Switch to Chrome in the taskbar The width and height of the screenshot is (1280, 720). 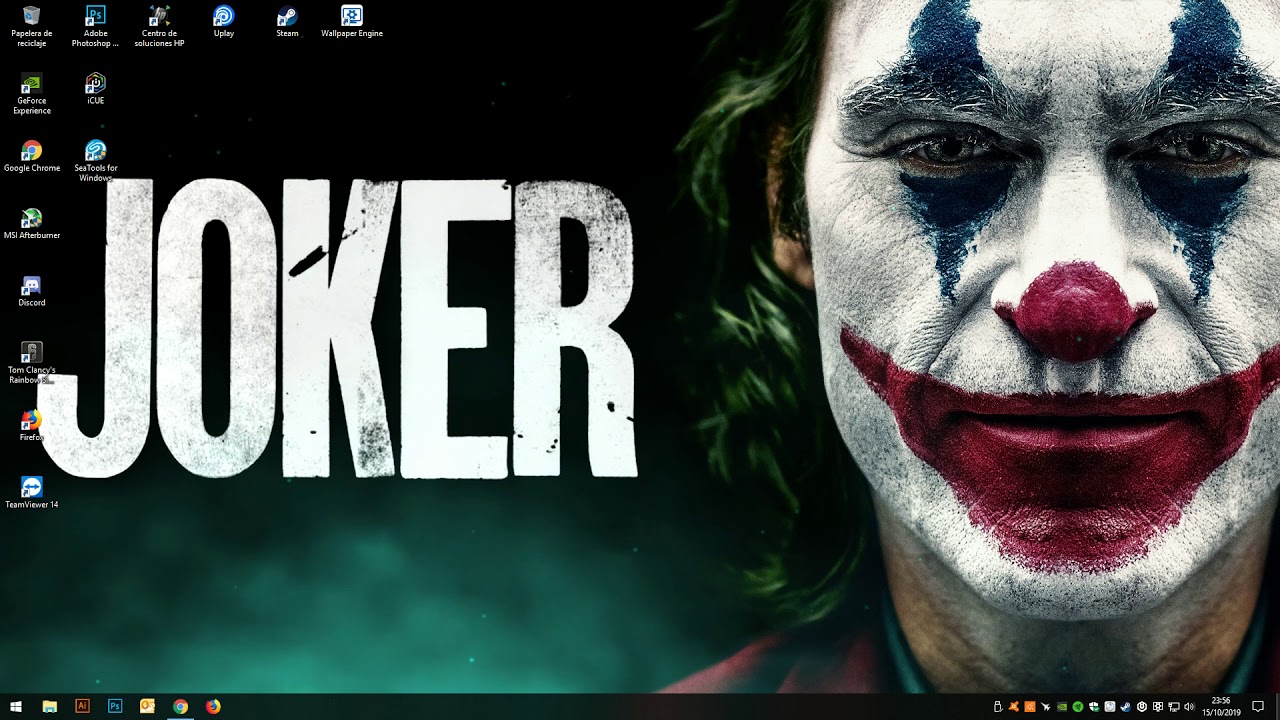tap(180, 706)
